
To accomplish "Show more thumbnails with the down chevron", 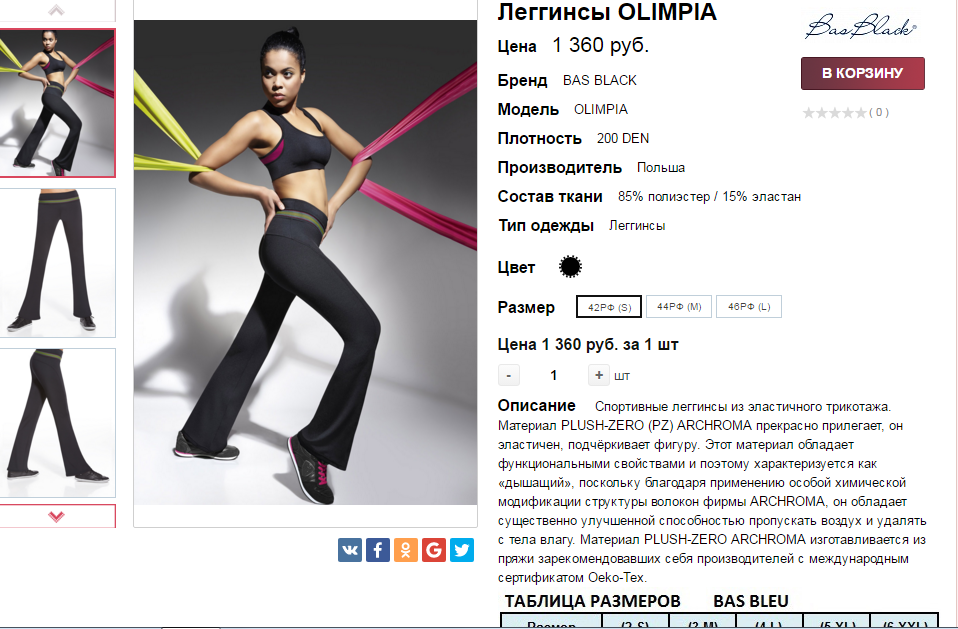I will (x=56, y=517).
